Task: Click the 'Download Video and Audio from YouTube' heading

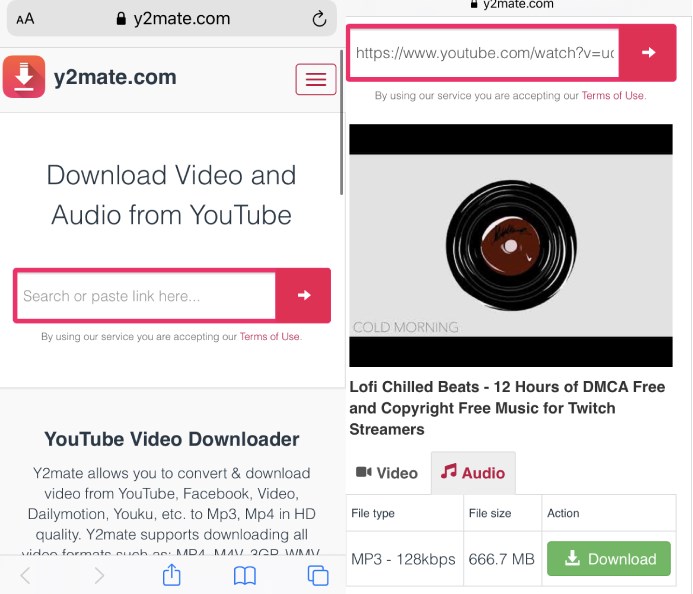Action: point(171,195)
